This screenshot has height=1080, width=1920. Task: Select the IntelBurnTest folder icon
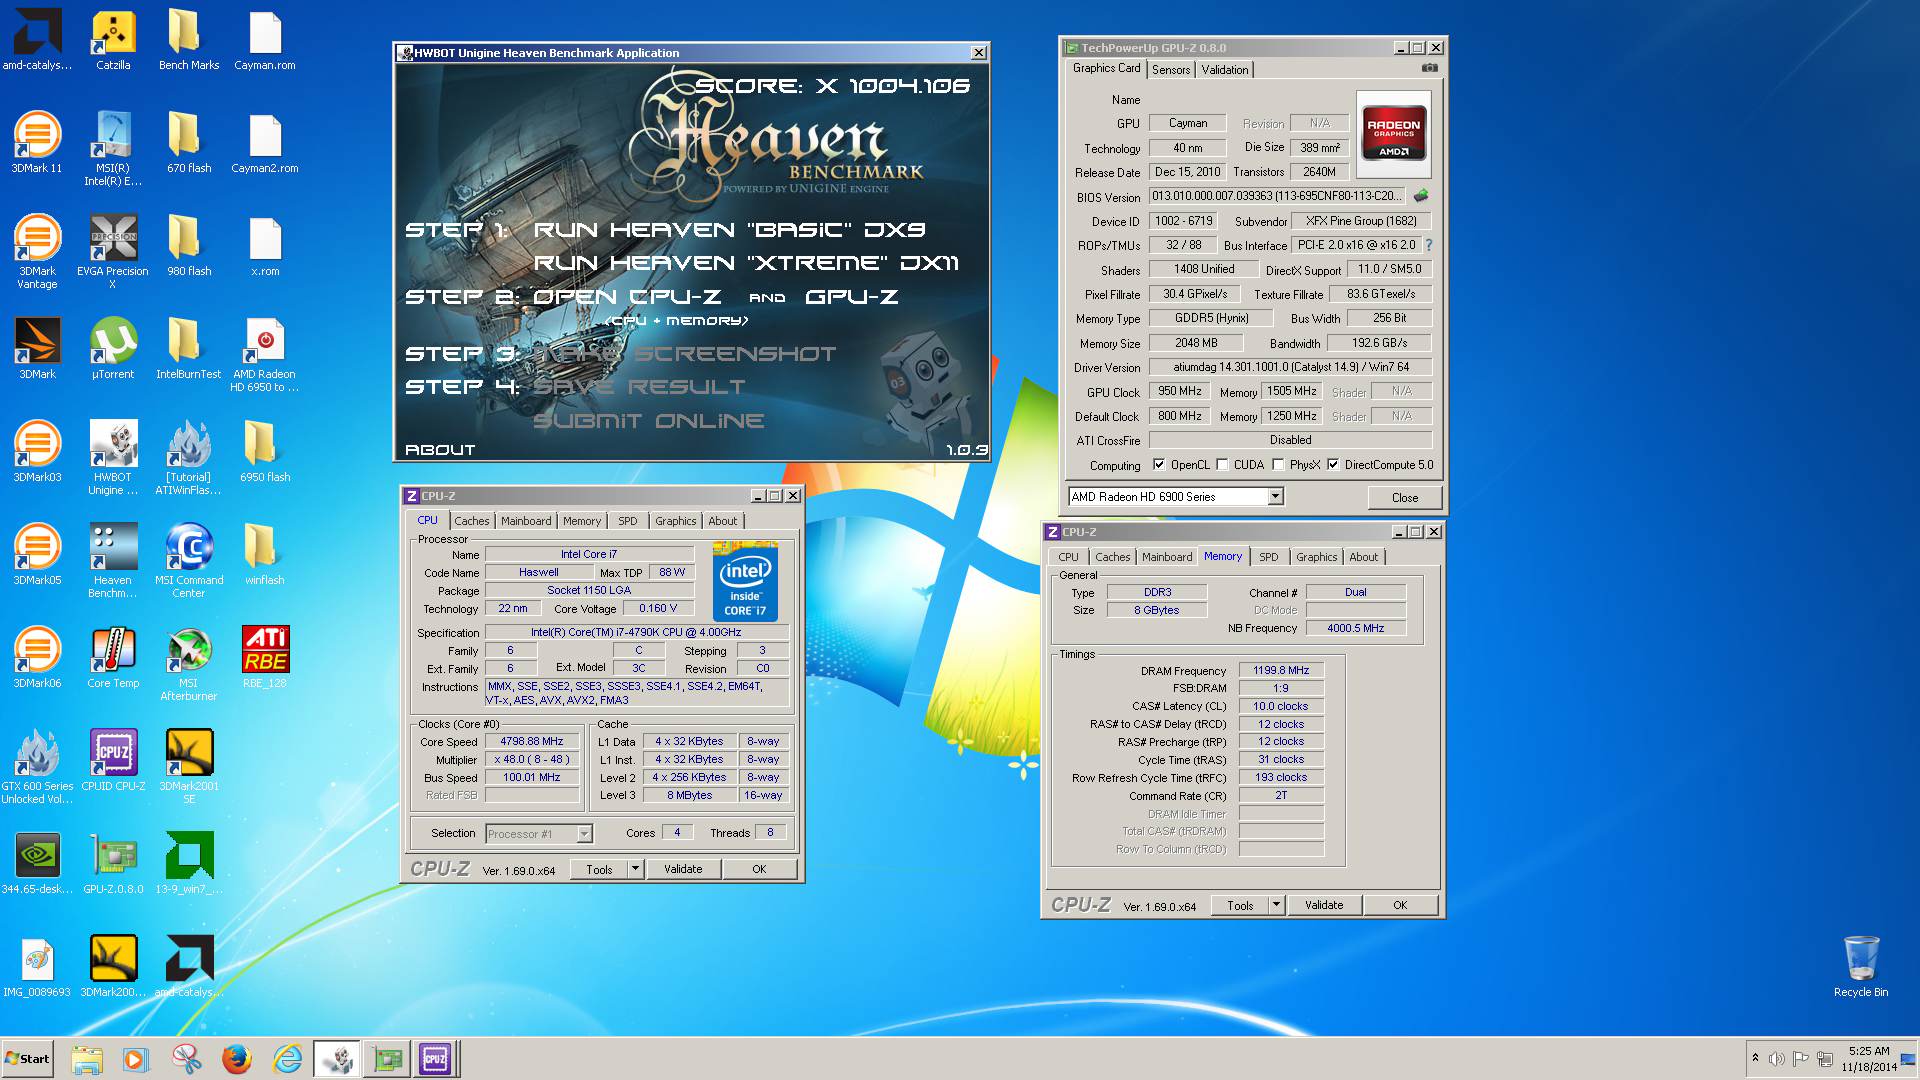[x=189, y=349]
